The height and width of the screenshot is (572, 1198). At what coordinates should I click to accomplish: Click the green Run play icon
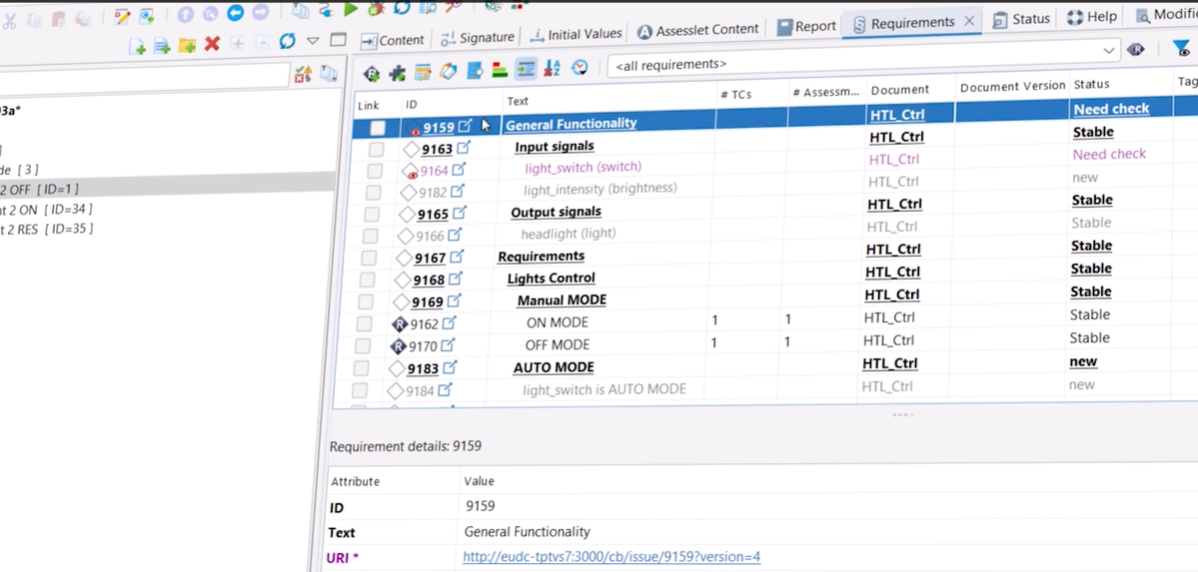351,8
